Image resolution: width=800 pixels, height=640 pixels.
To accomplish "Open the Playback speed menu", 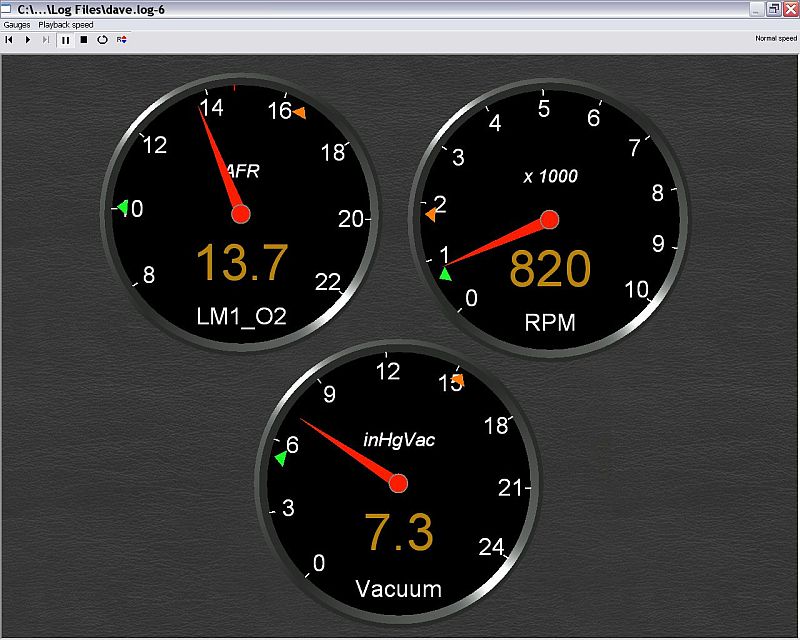I will pos(66,24).
